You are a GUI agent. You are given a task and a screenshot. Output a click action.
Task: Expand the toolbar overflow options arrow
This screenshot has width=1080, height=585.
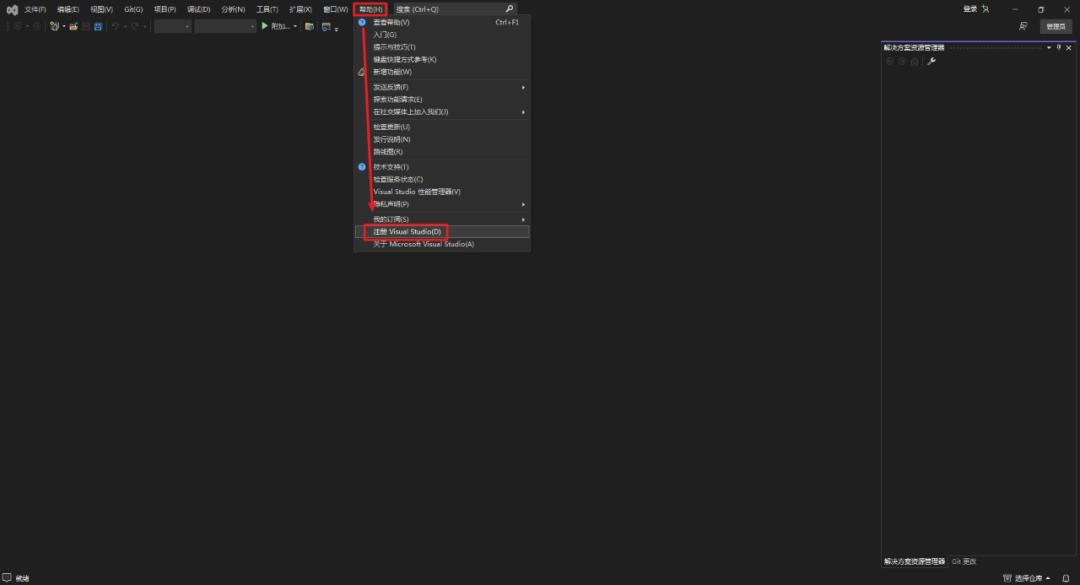point(336,29)
